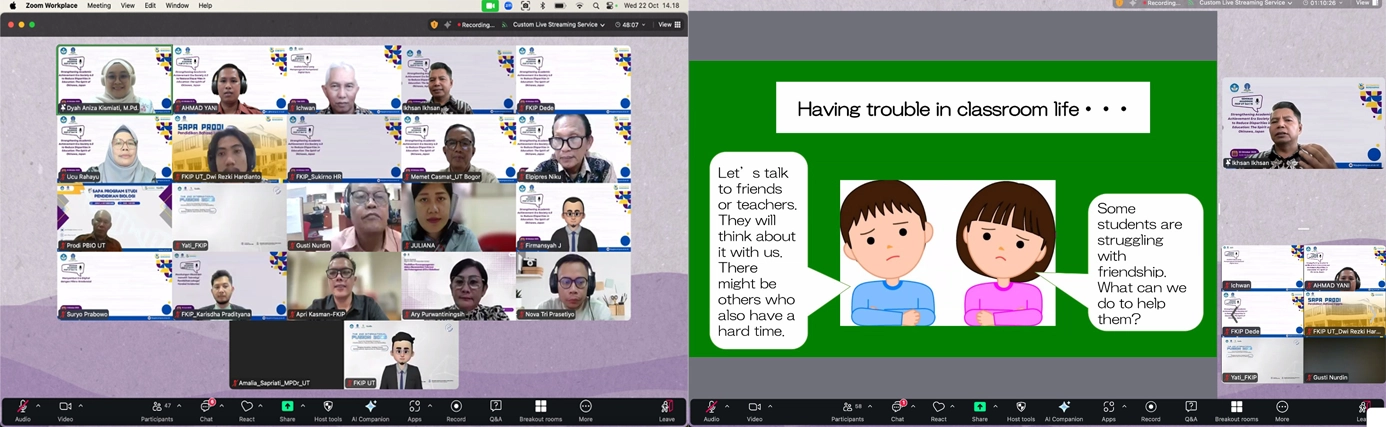Image resolution: width=1386 pixels, height=427 pixels.
Task: Select the JULIANA participant video tile
Action: (459, 216)
